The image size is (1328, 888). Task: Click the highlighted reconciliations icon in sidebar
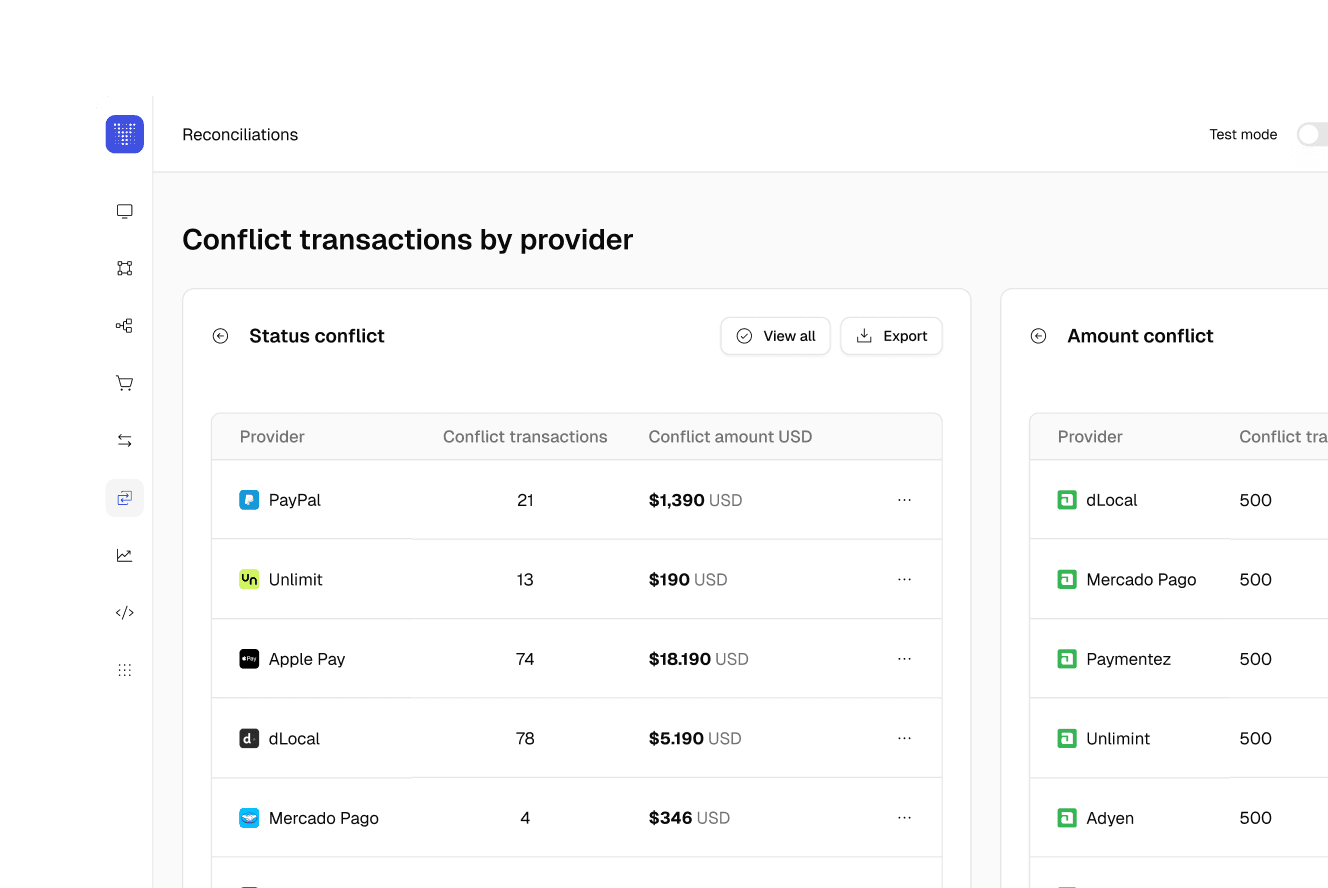(x=125, y=498)
